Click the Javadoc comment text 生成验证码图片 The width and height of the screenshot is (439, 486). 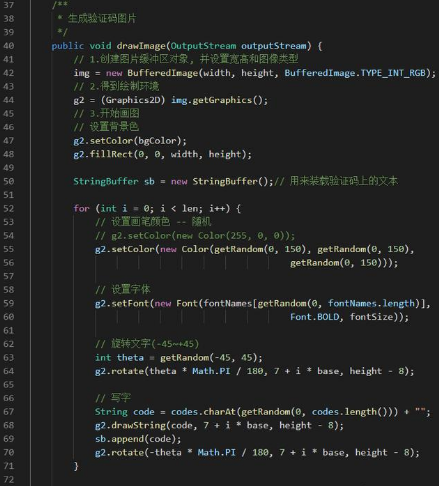[102, 19]
